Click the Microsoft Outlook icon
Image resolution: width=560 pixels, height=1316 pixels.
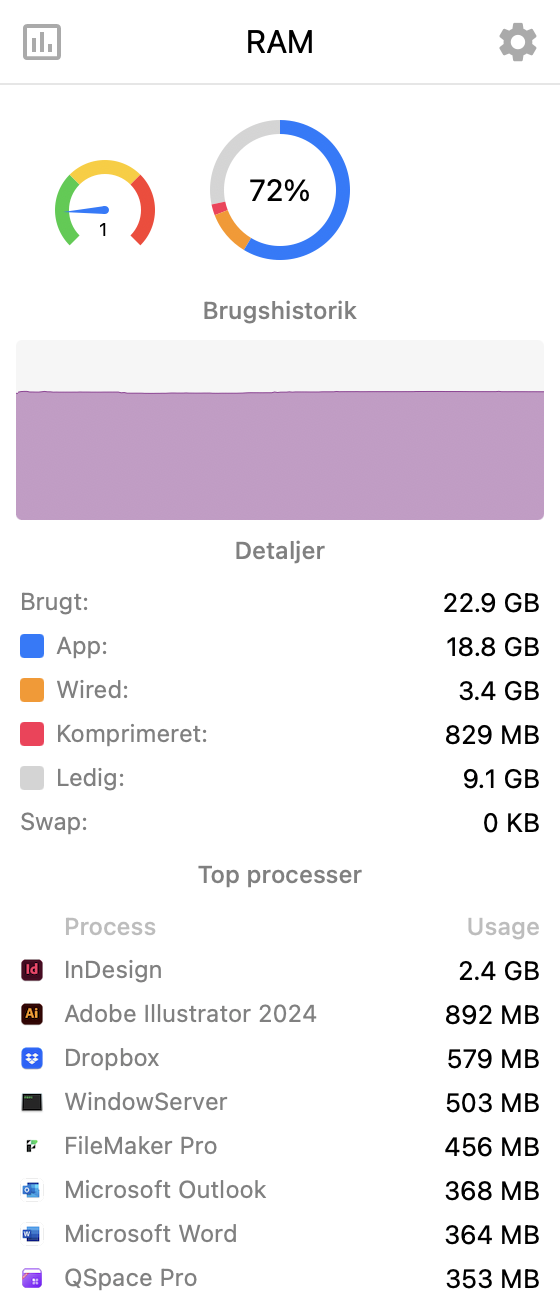coord(32,1189)
